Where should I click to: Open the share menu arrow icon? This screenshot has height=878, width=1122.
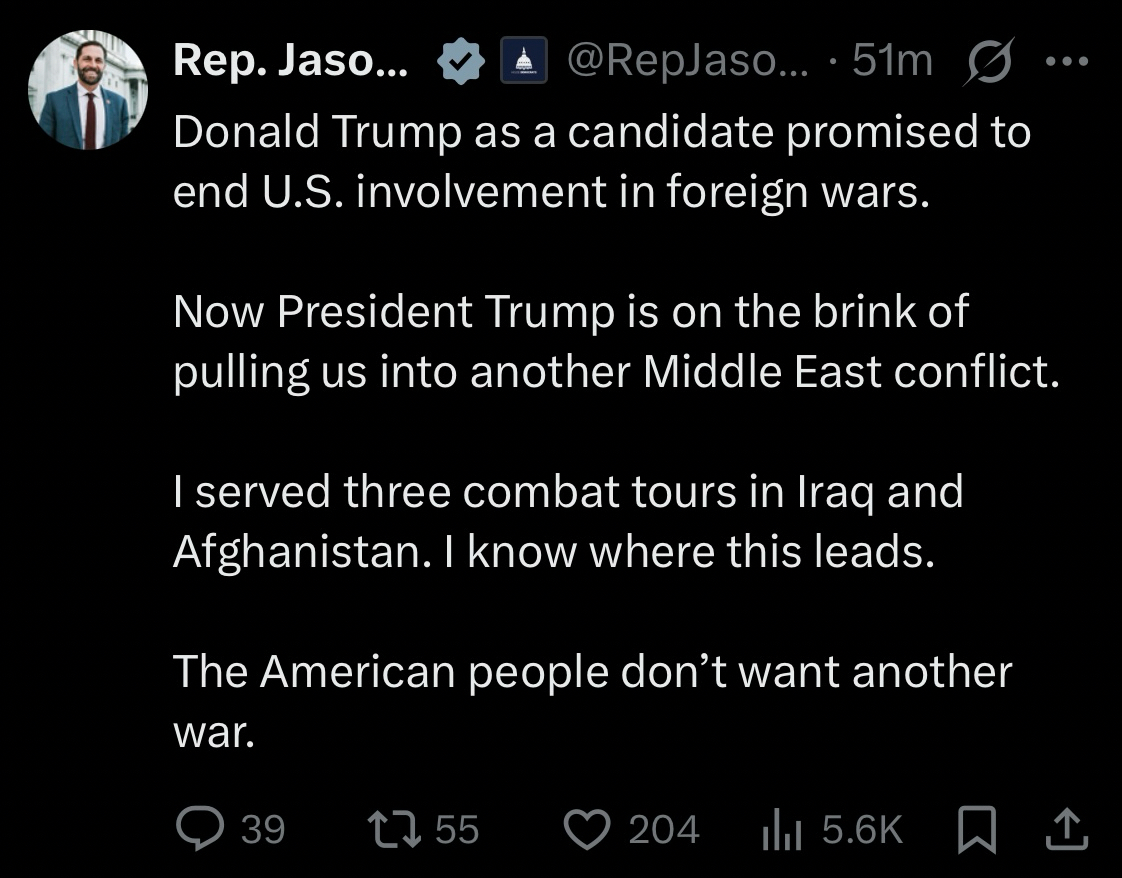(x=1067, y=827)
